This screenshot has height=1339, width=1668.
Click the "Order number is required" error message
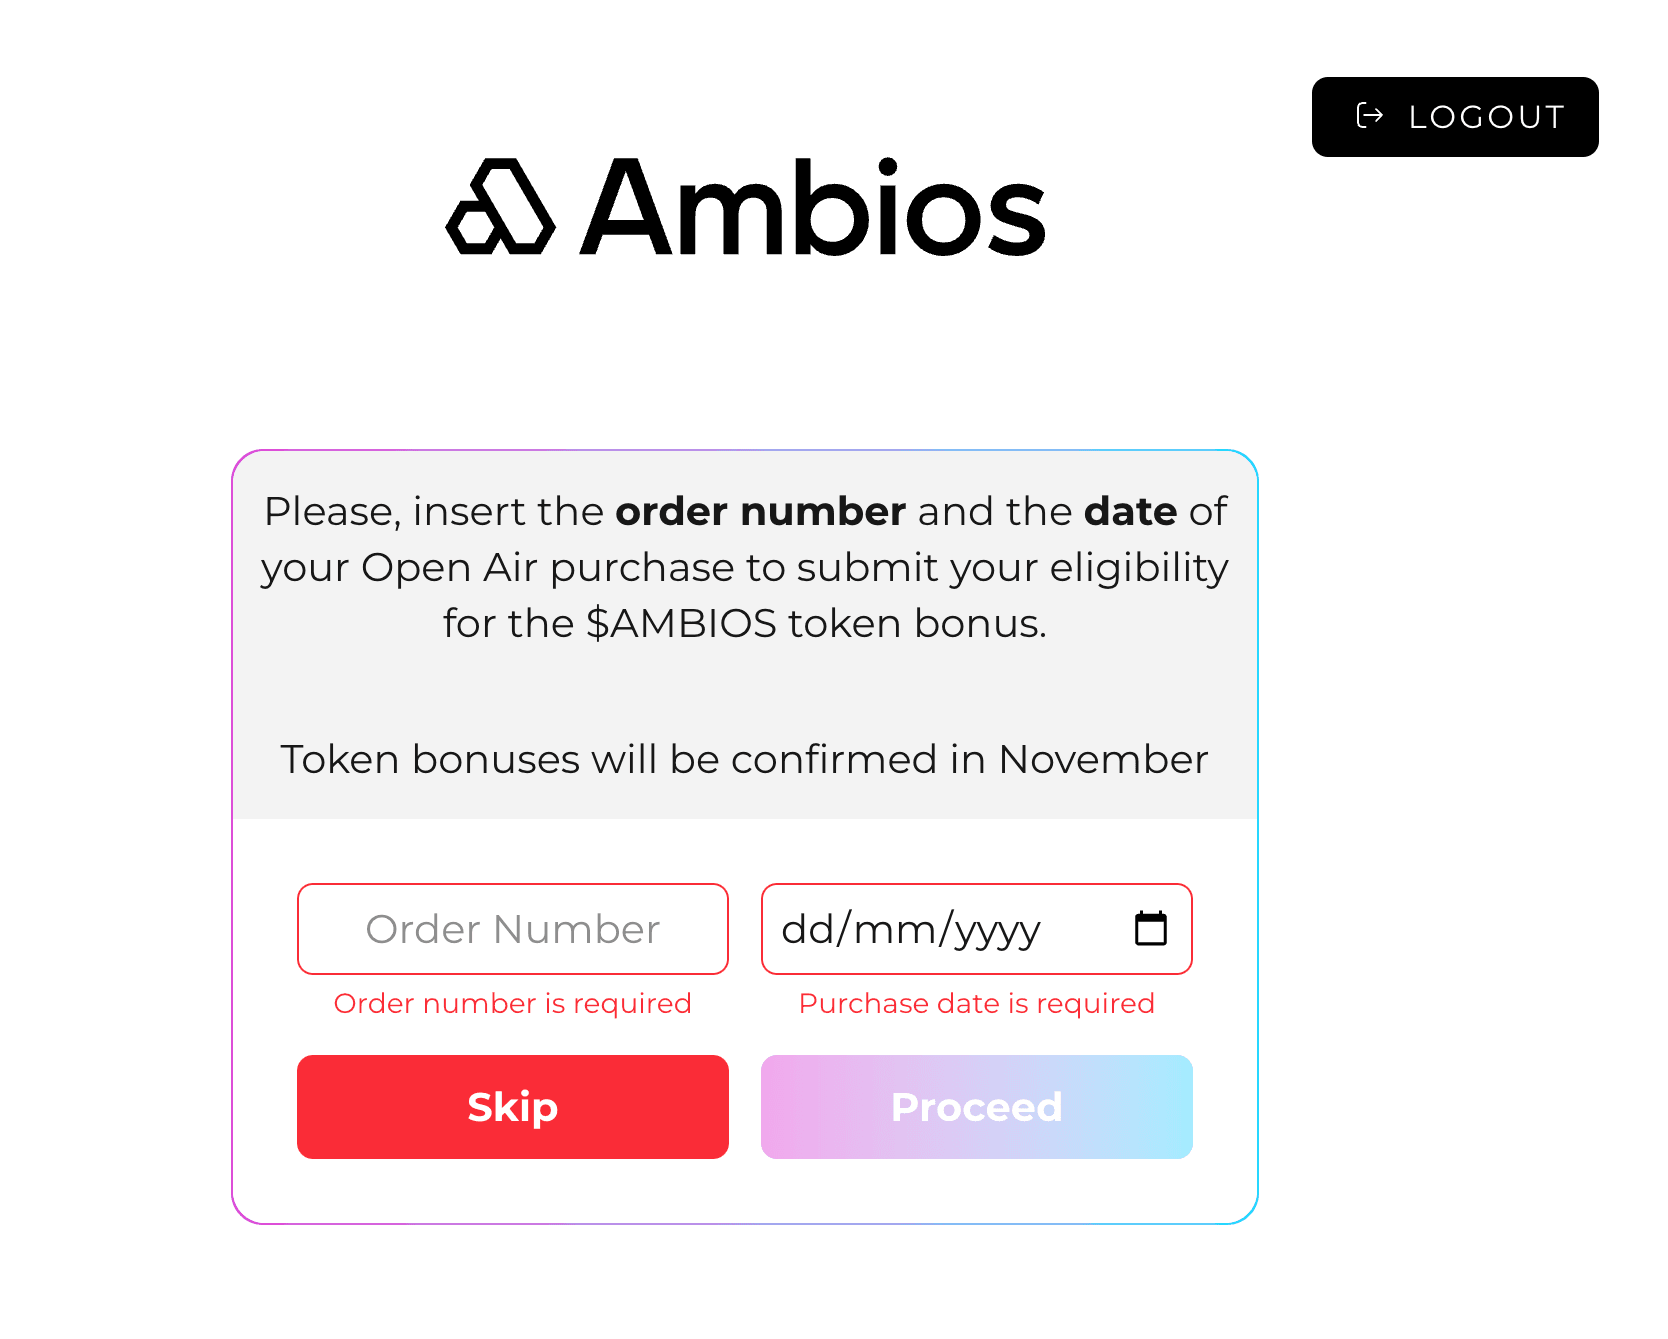512,1003
